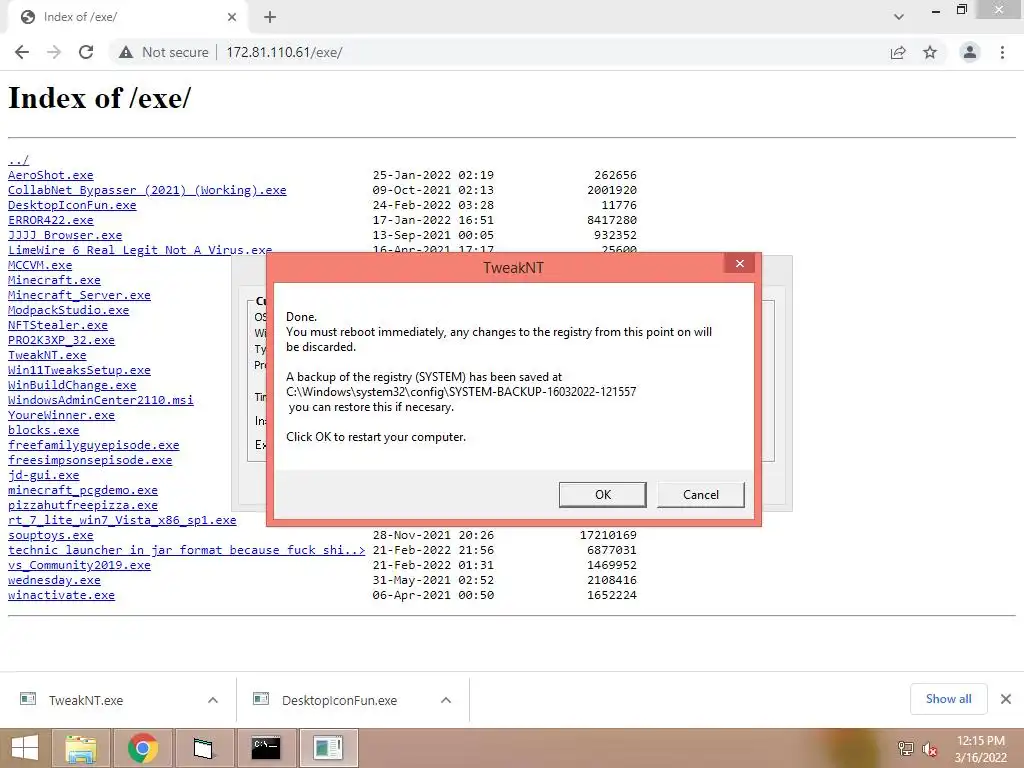Viewport: 1024px width, 768px height.
Task: Click the Minecraft.exe link
Action: click(54, 280)
